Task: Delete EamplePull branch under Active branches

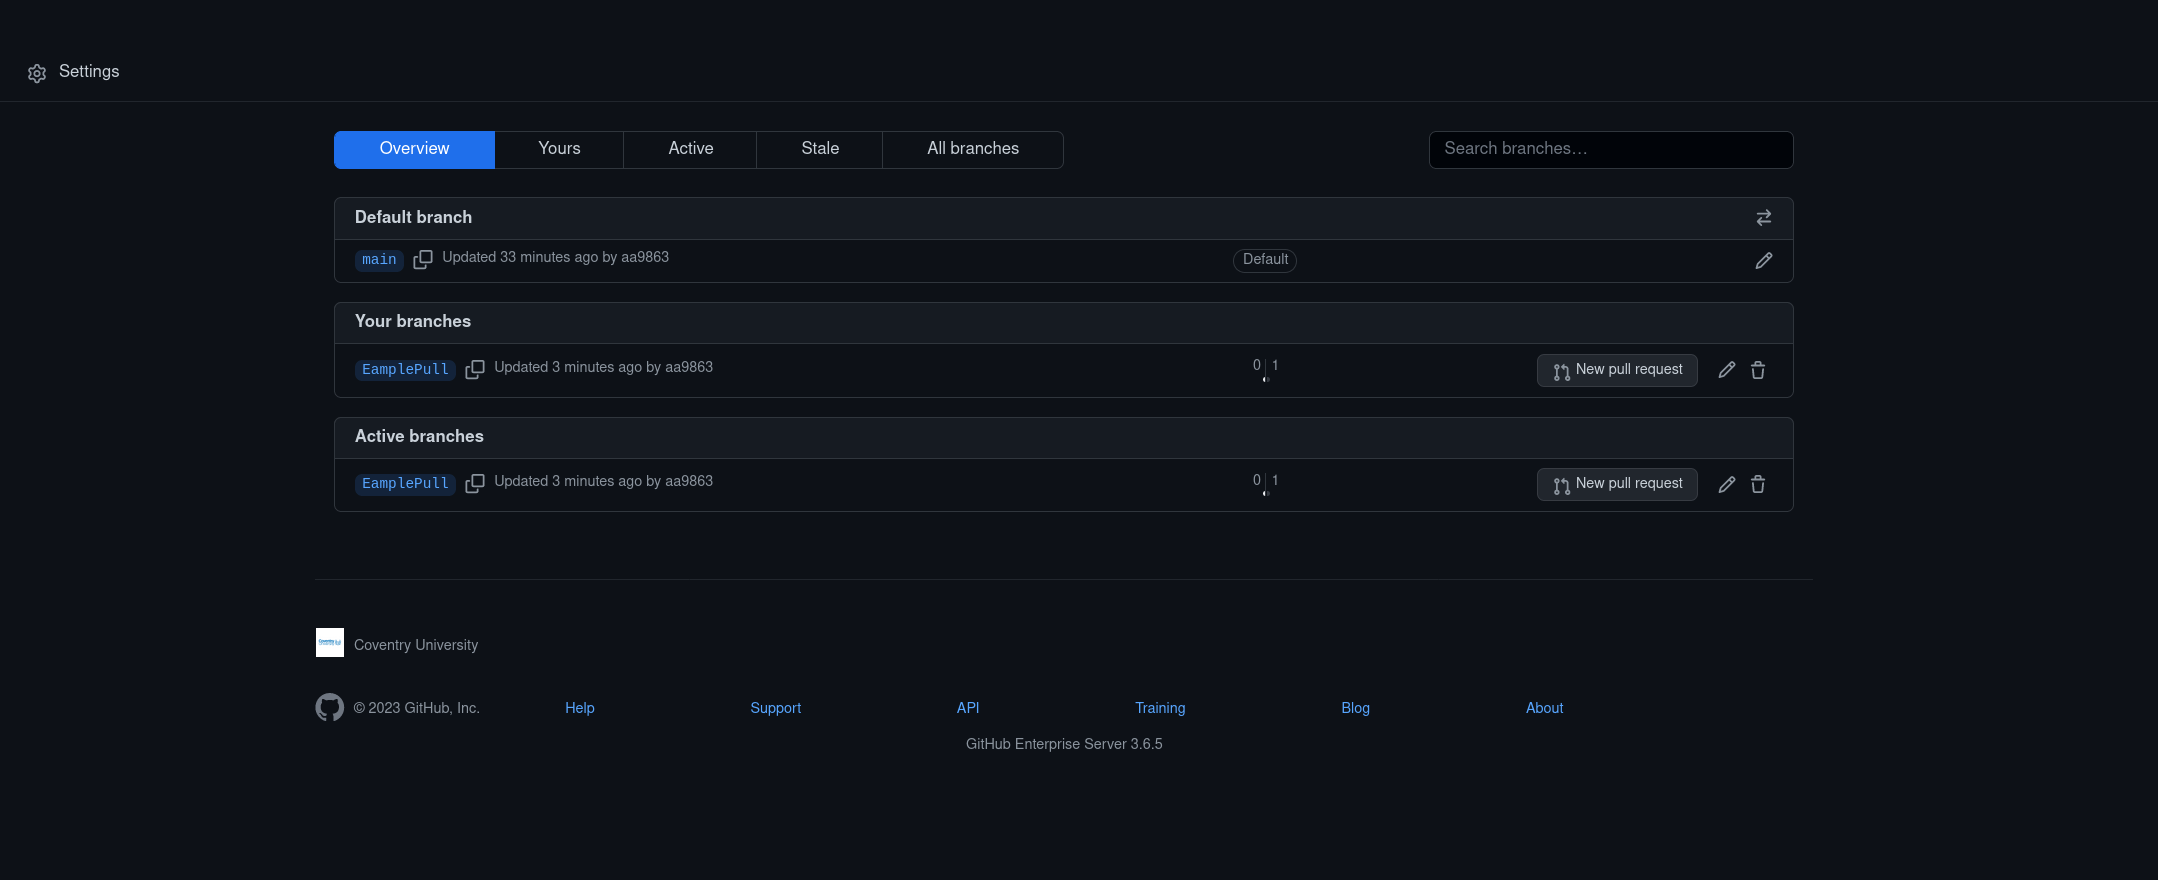Action: coord(1757,484)
